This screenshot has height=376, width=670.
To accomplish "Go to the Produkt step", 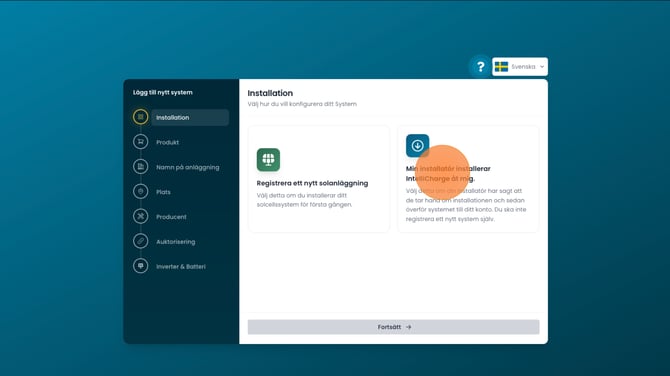I will tap(168, 142).
